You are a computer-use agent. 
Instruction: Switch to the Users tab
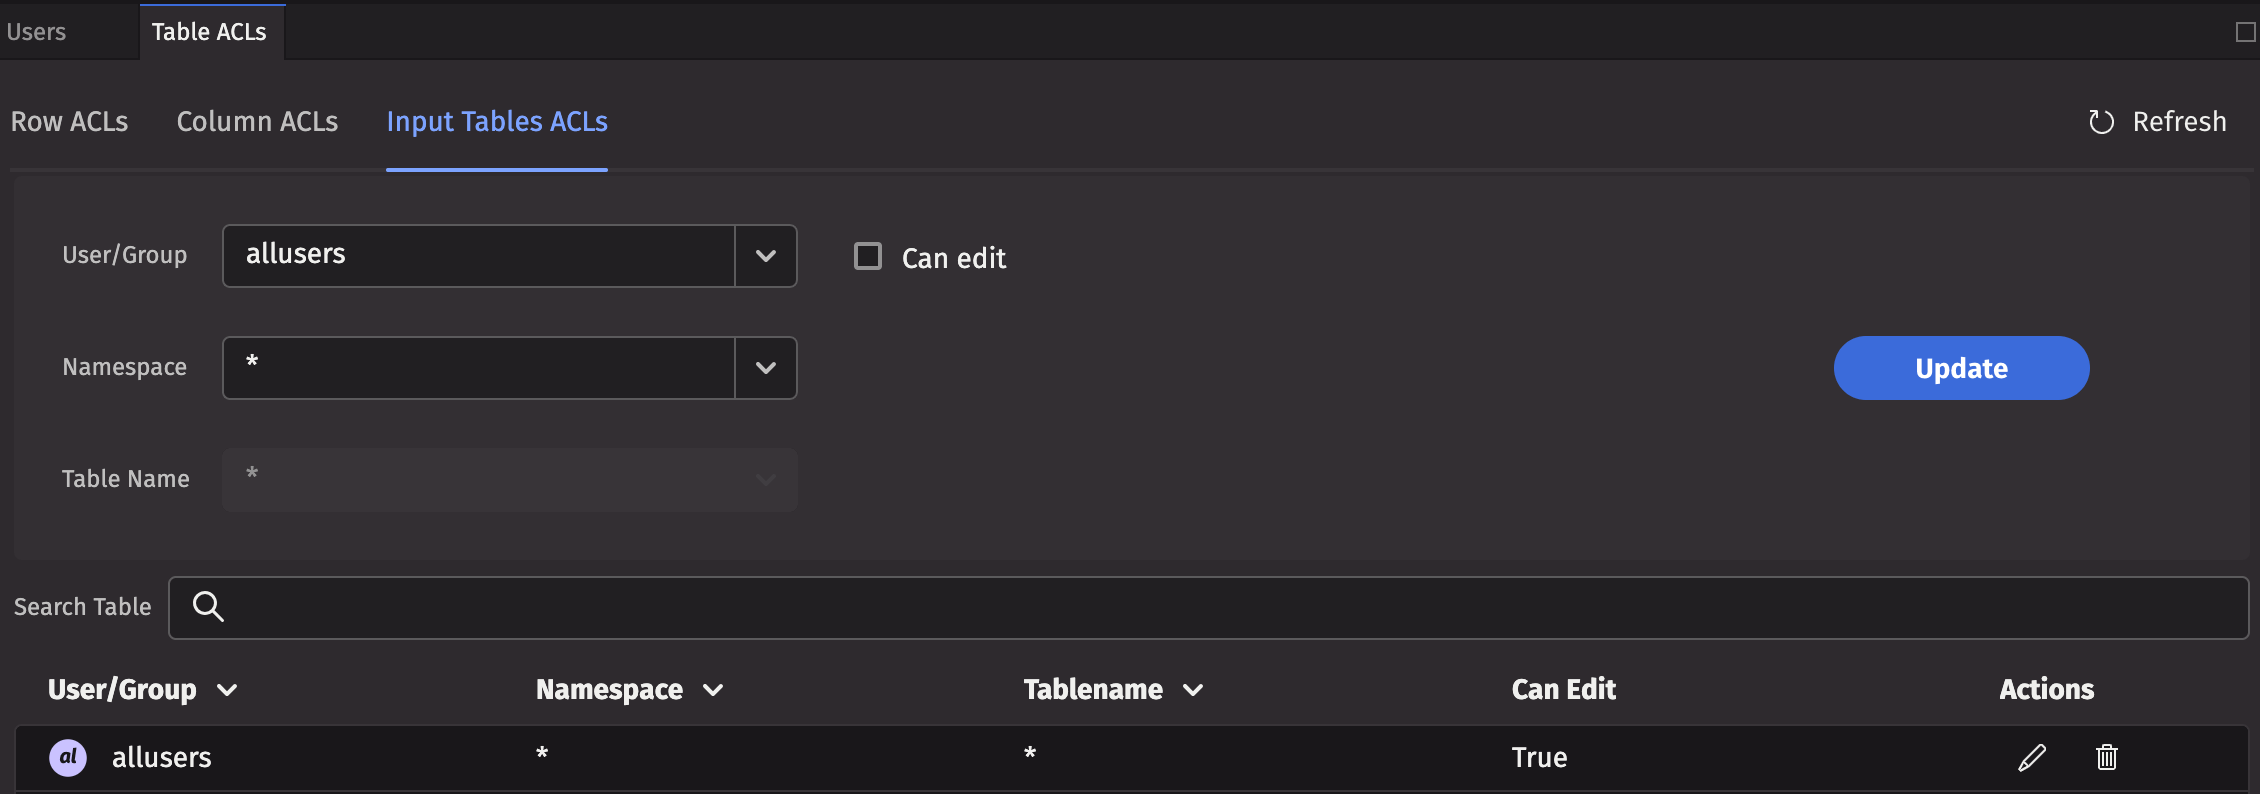click(37, 32)
